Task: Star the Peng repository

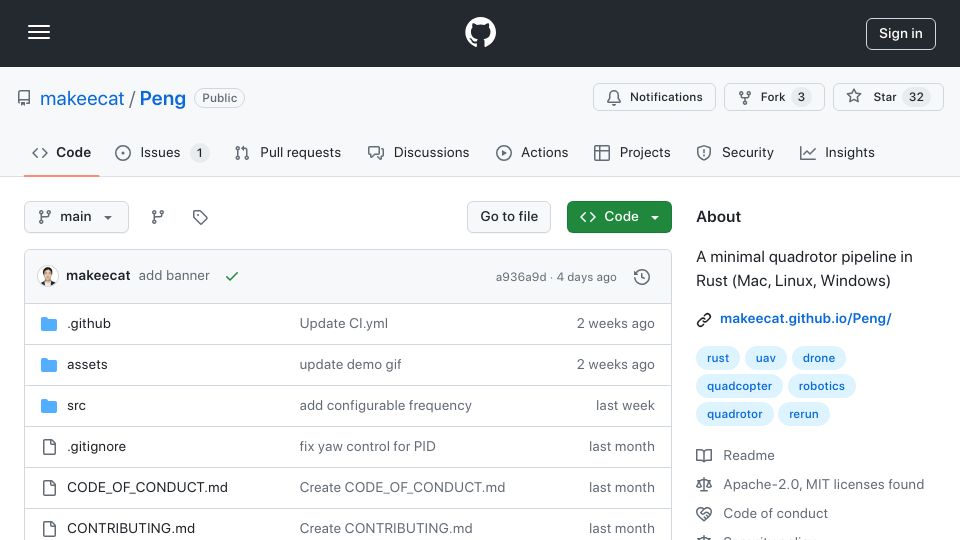Action: coord(888,97)
